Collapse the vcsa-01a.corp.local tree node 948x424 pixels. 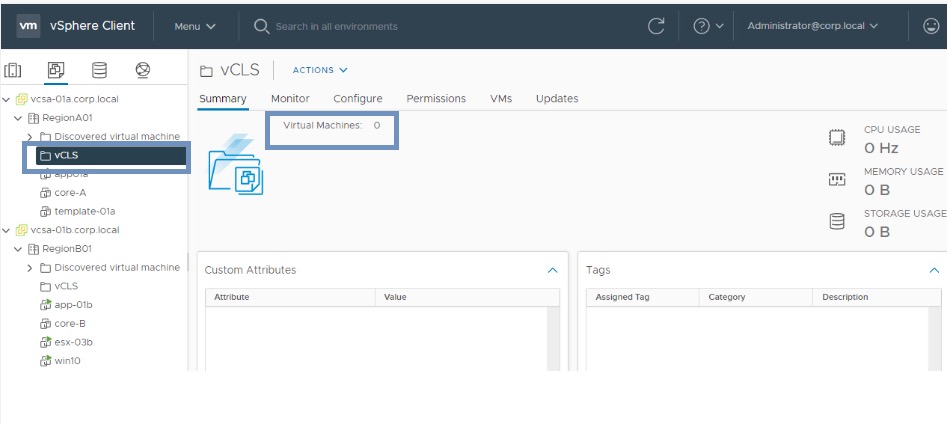[x=8, y=100]
